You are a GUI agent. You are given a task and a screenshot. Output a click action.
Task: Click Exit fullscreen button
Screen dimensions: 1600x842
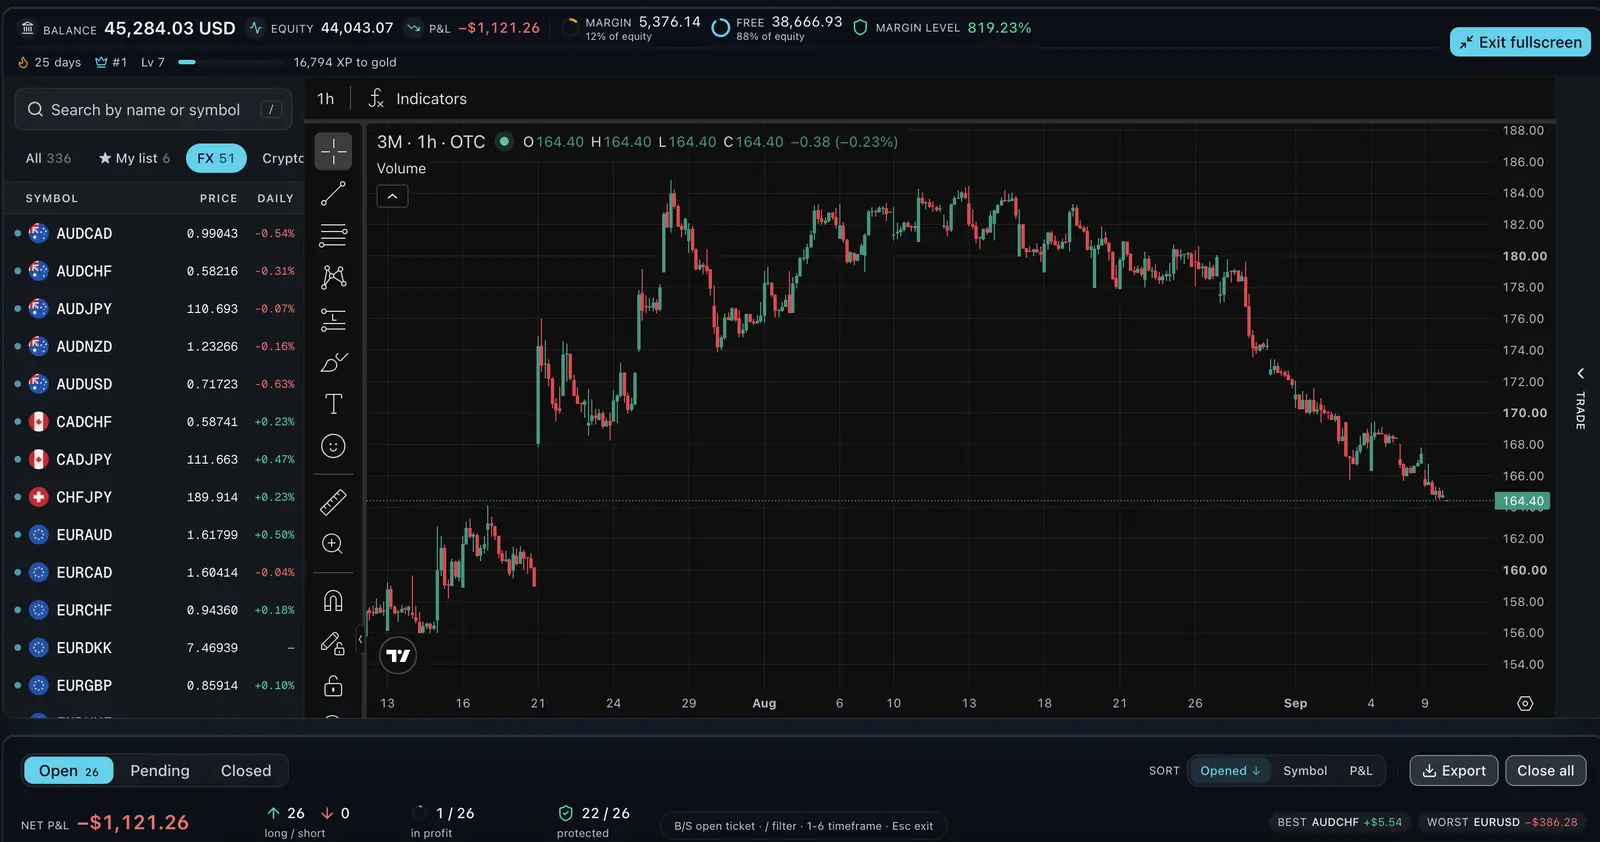pyautogui.click(x=1520, y=42)
